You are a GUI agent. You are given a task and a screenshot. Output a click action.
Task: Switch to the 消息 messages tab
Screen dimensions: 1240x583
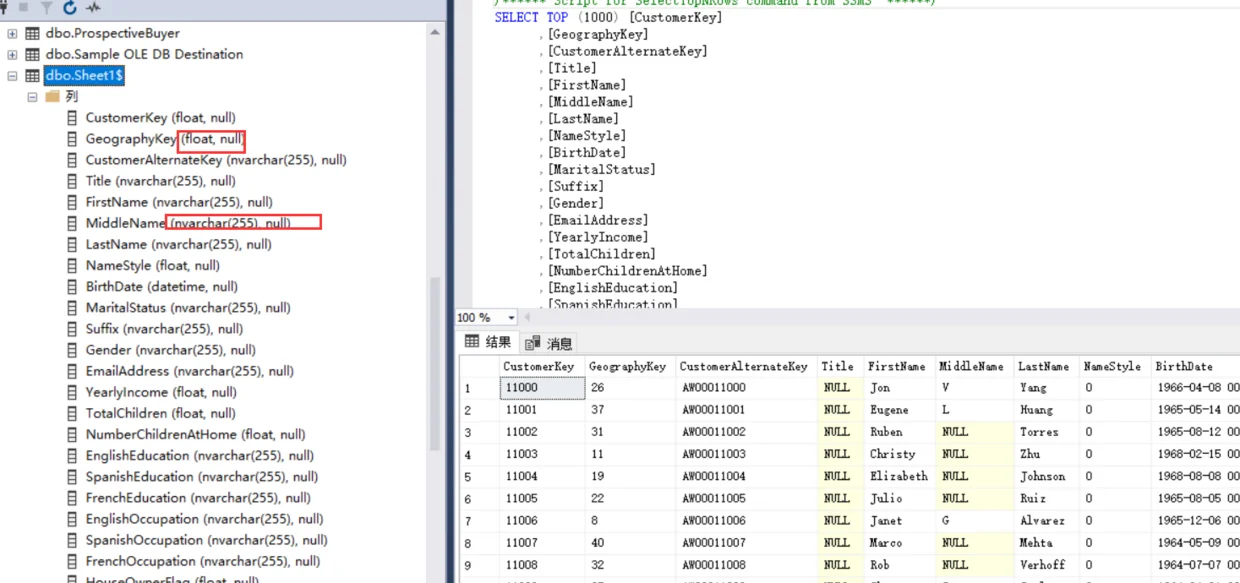pos(549,343)
